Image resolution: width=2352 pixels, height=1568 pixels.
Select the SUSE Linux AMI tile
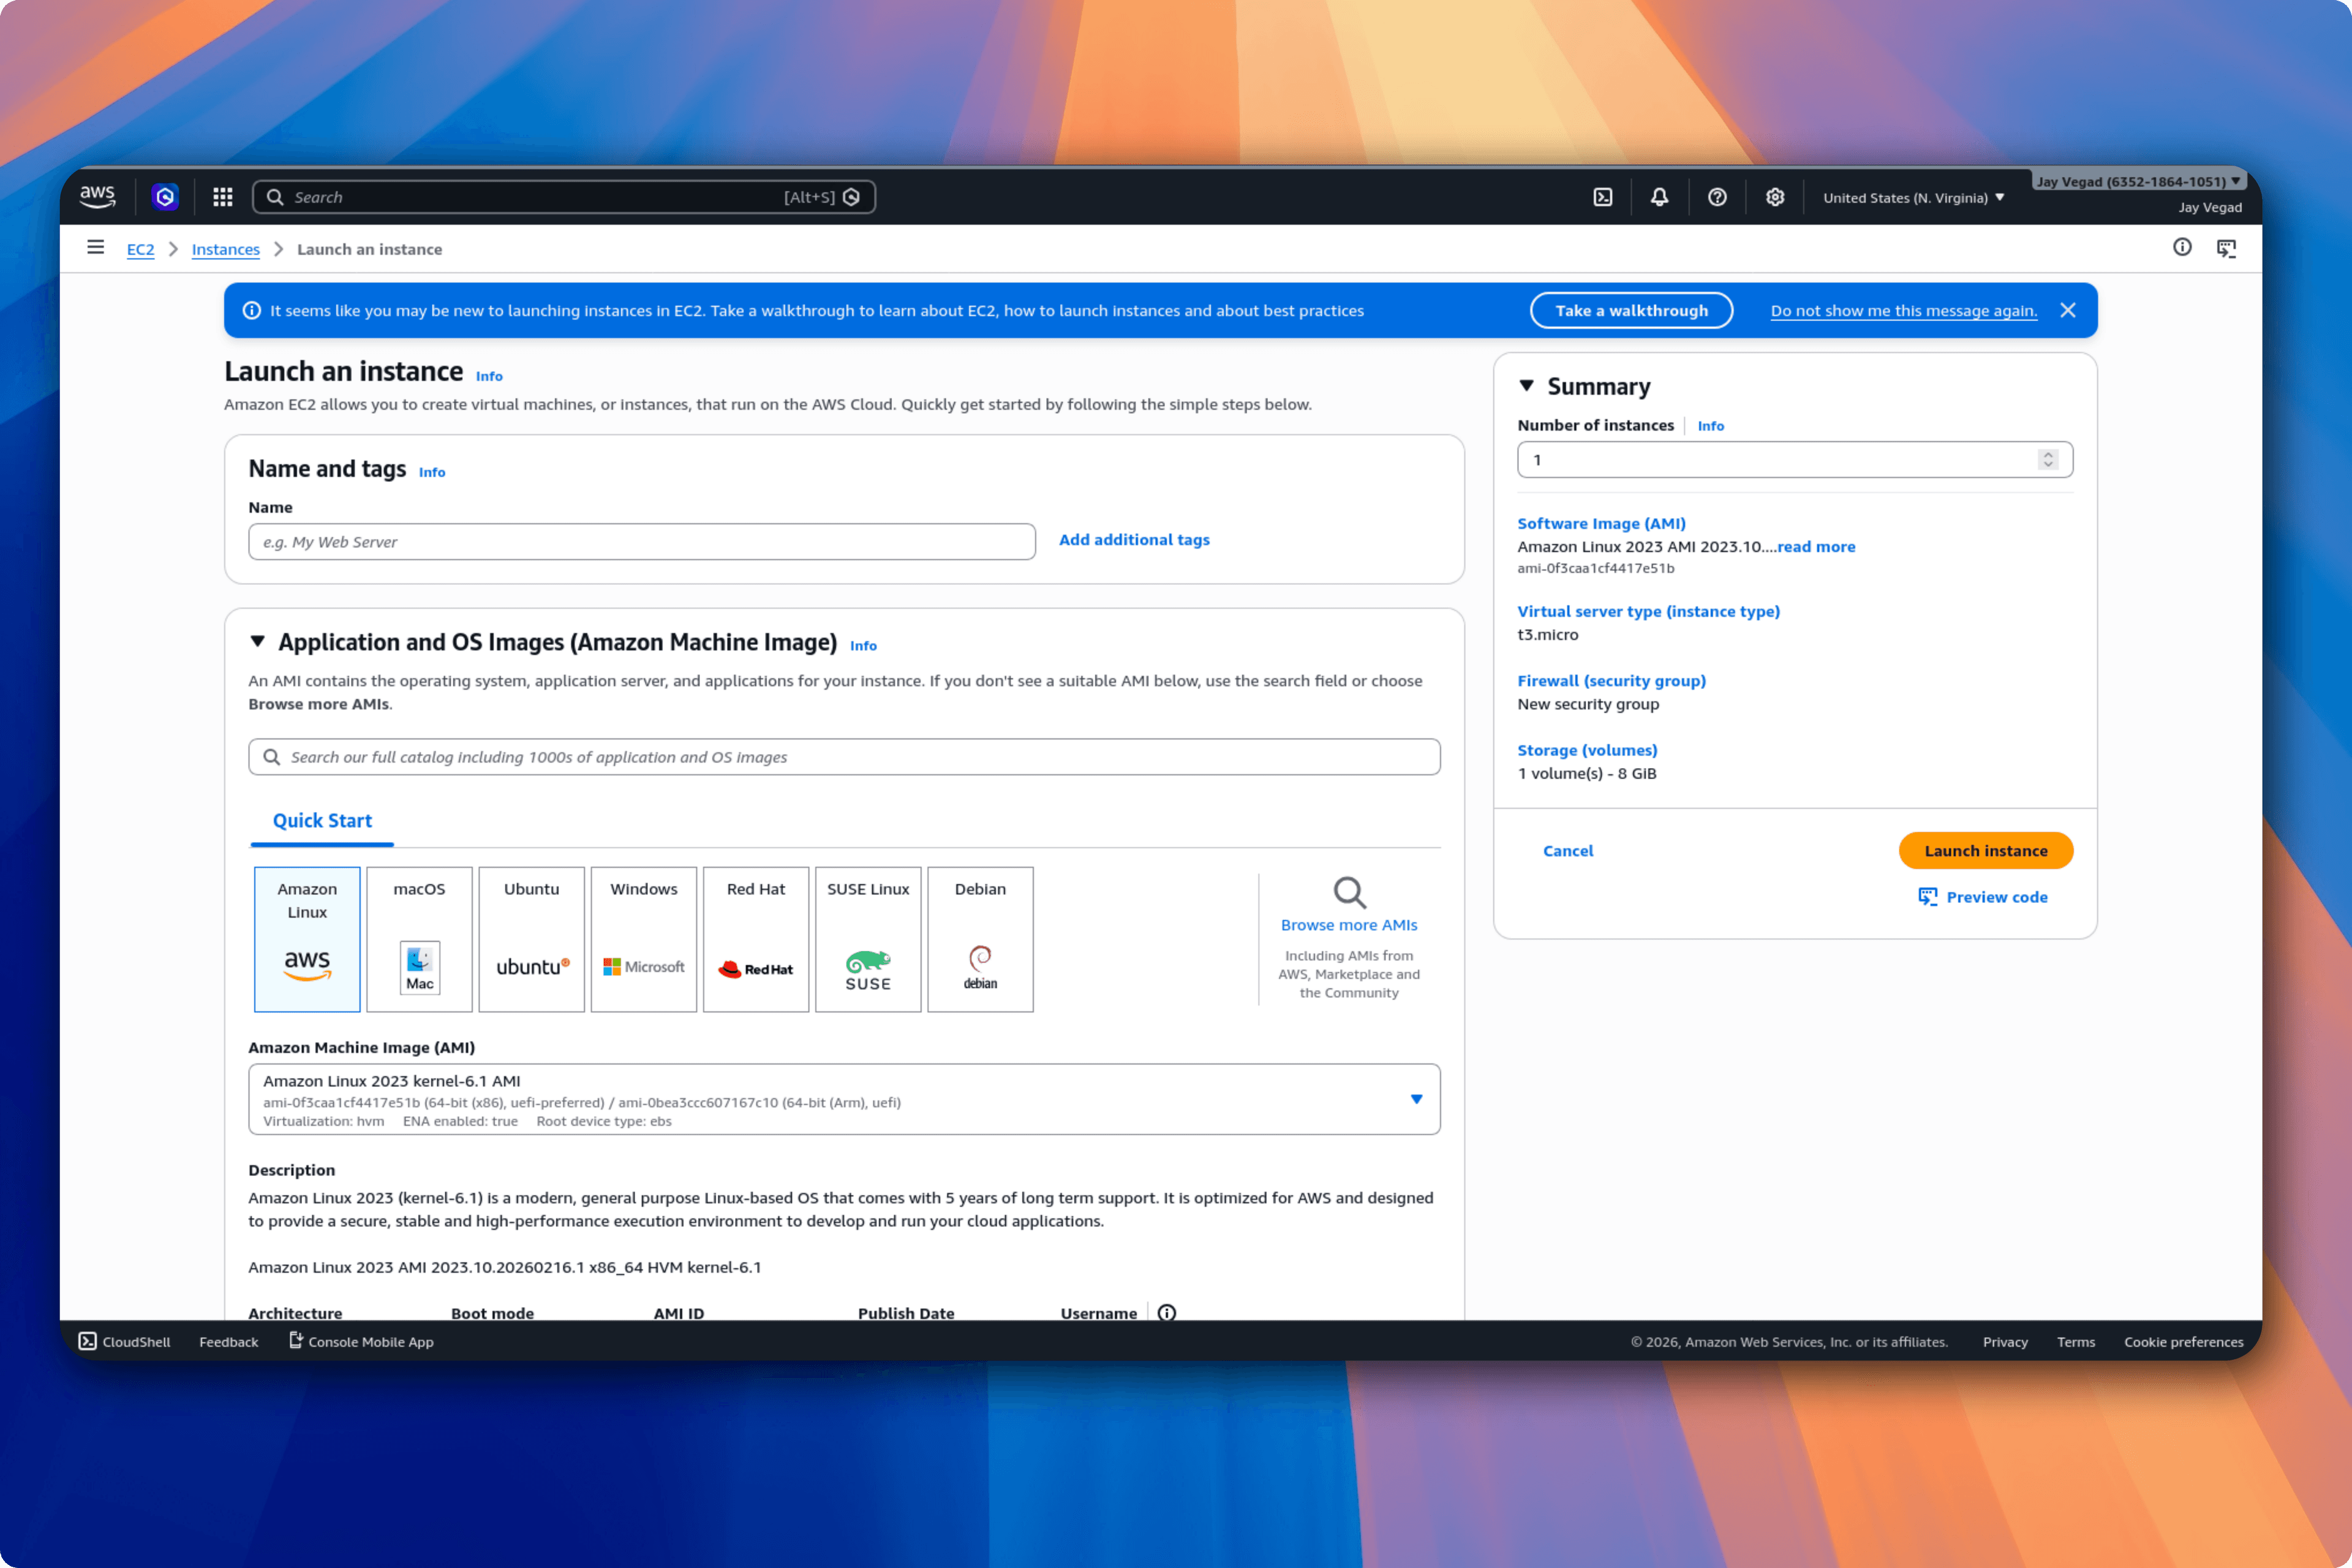click(x=868, y=939)
